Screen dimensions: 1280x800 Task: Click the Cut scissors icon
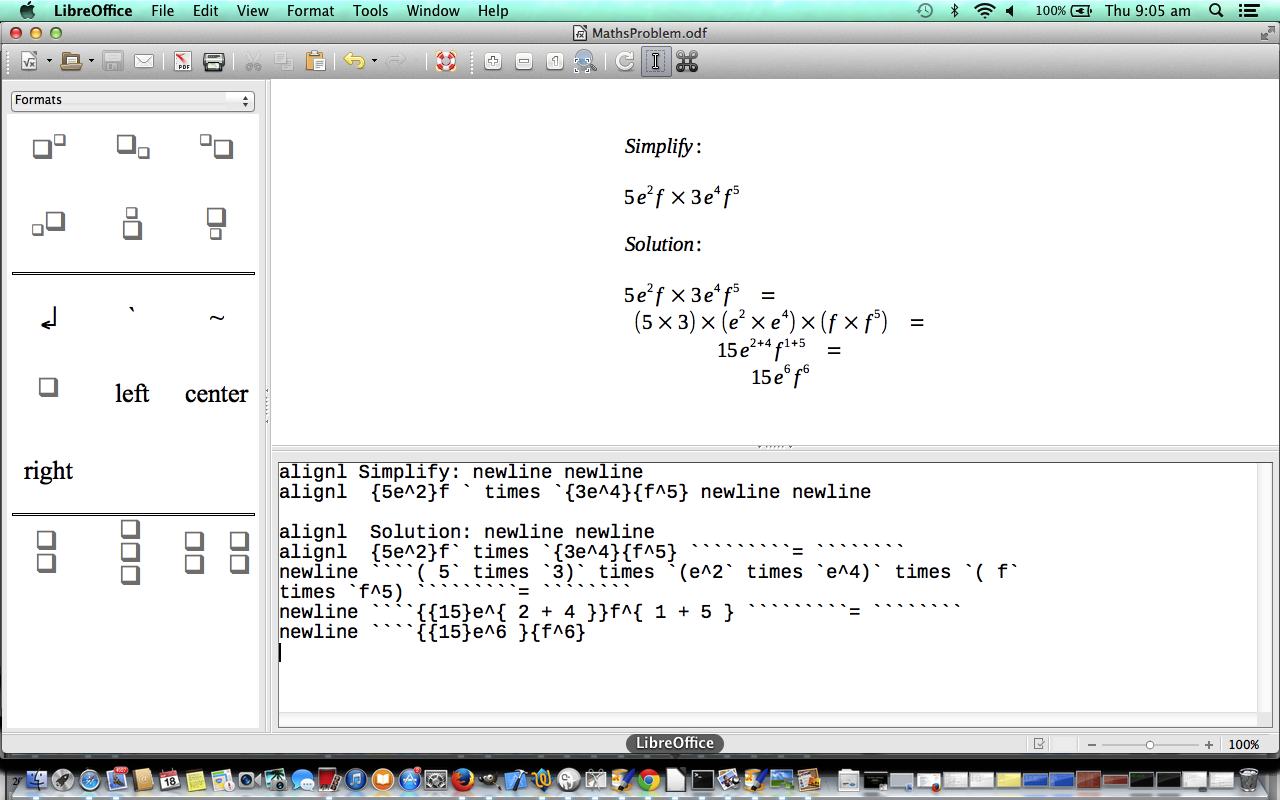pyautogui.click(x=253, y=62)
